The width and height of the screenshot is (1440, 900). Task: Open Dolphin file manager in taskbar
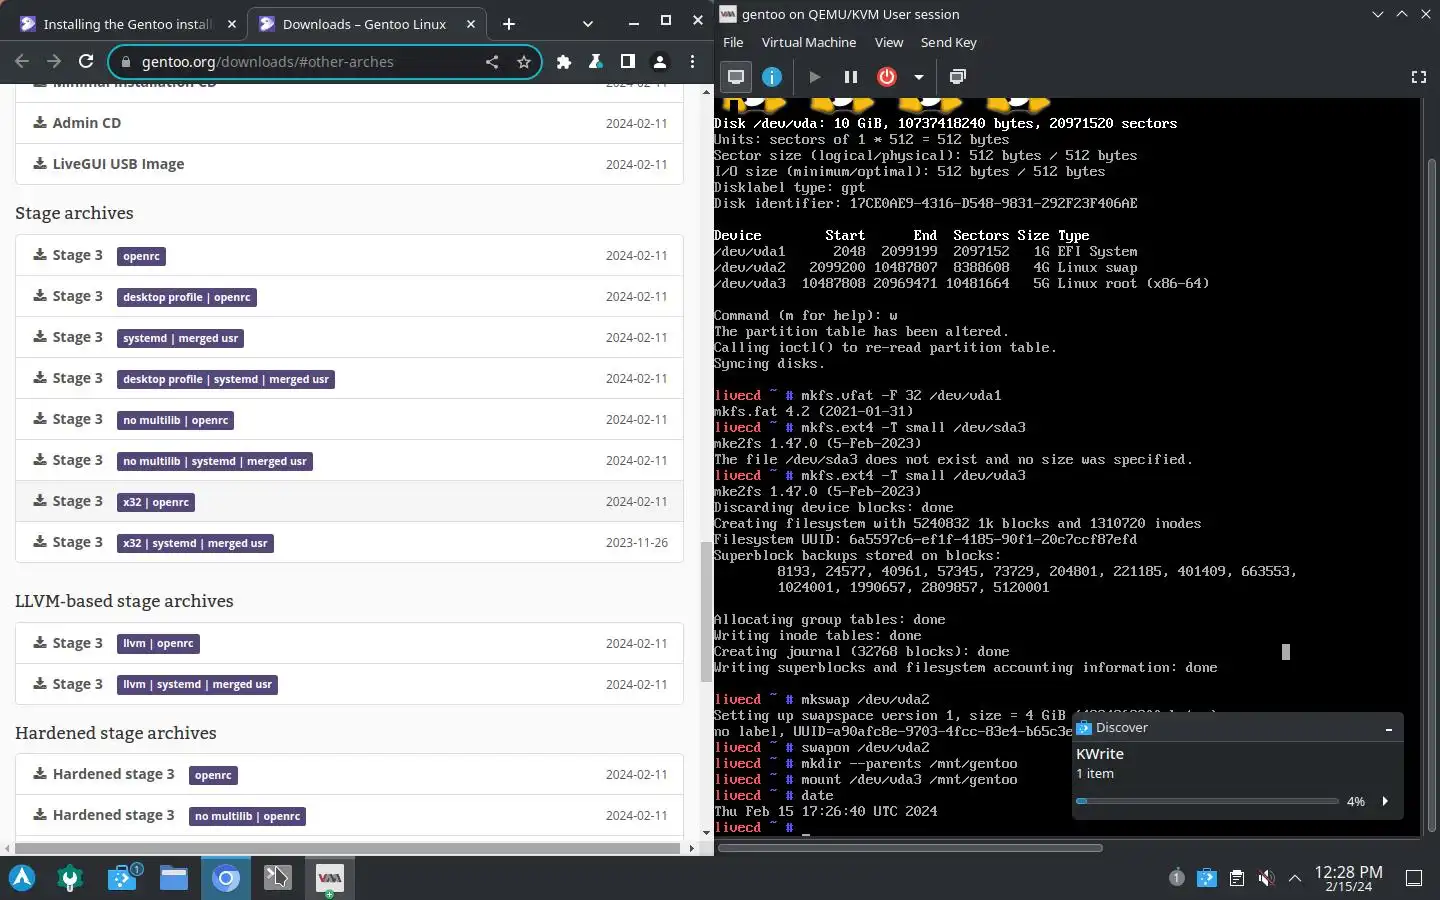[x=174, y=878]
